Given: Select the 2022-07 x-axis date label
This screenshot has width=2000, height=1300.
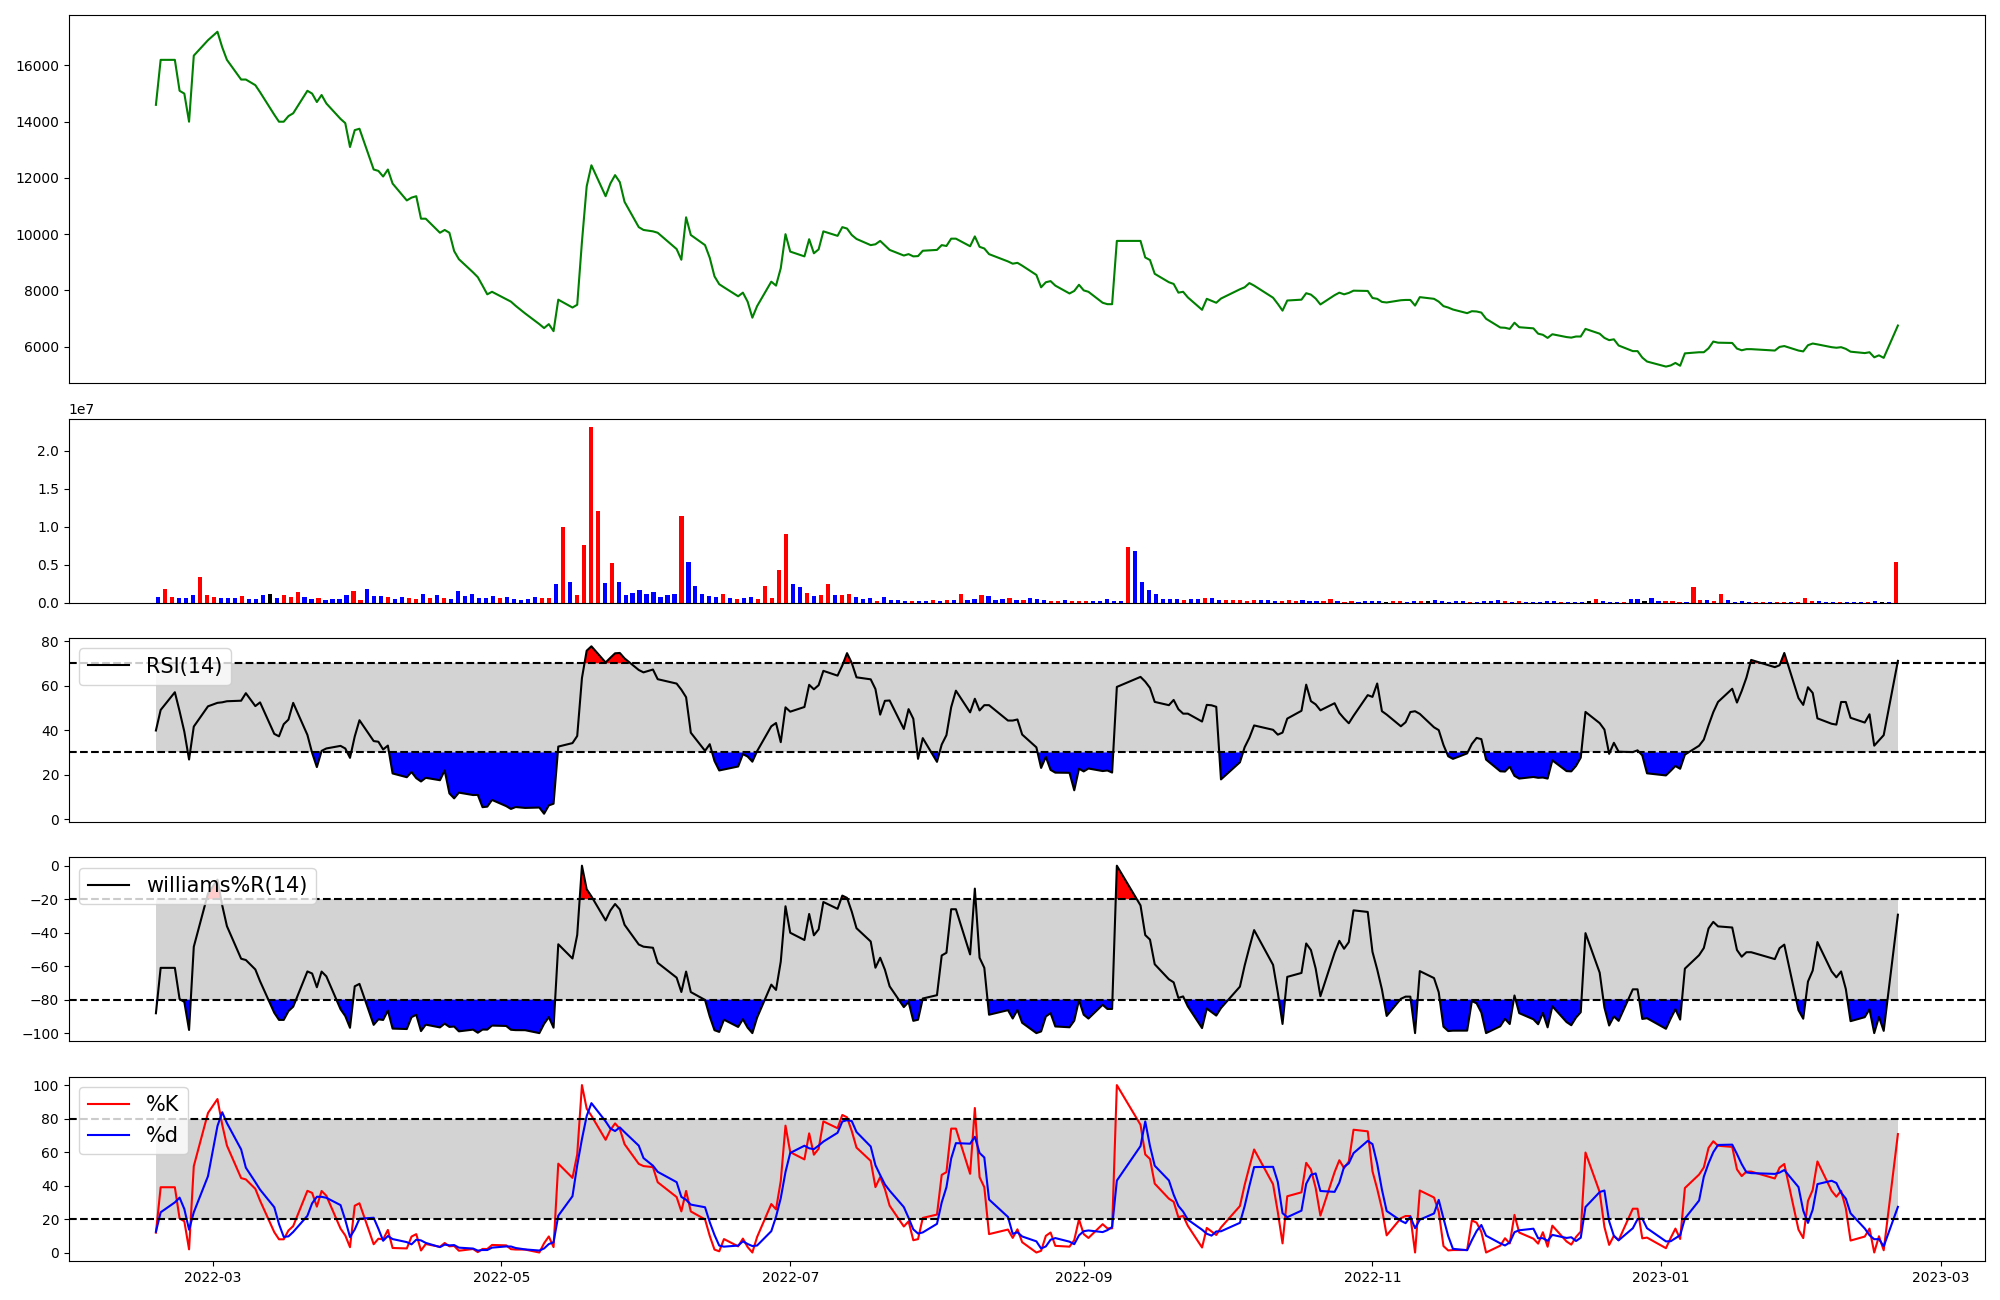Looking at the screenshot, I should click(x=790, y=1277).
